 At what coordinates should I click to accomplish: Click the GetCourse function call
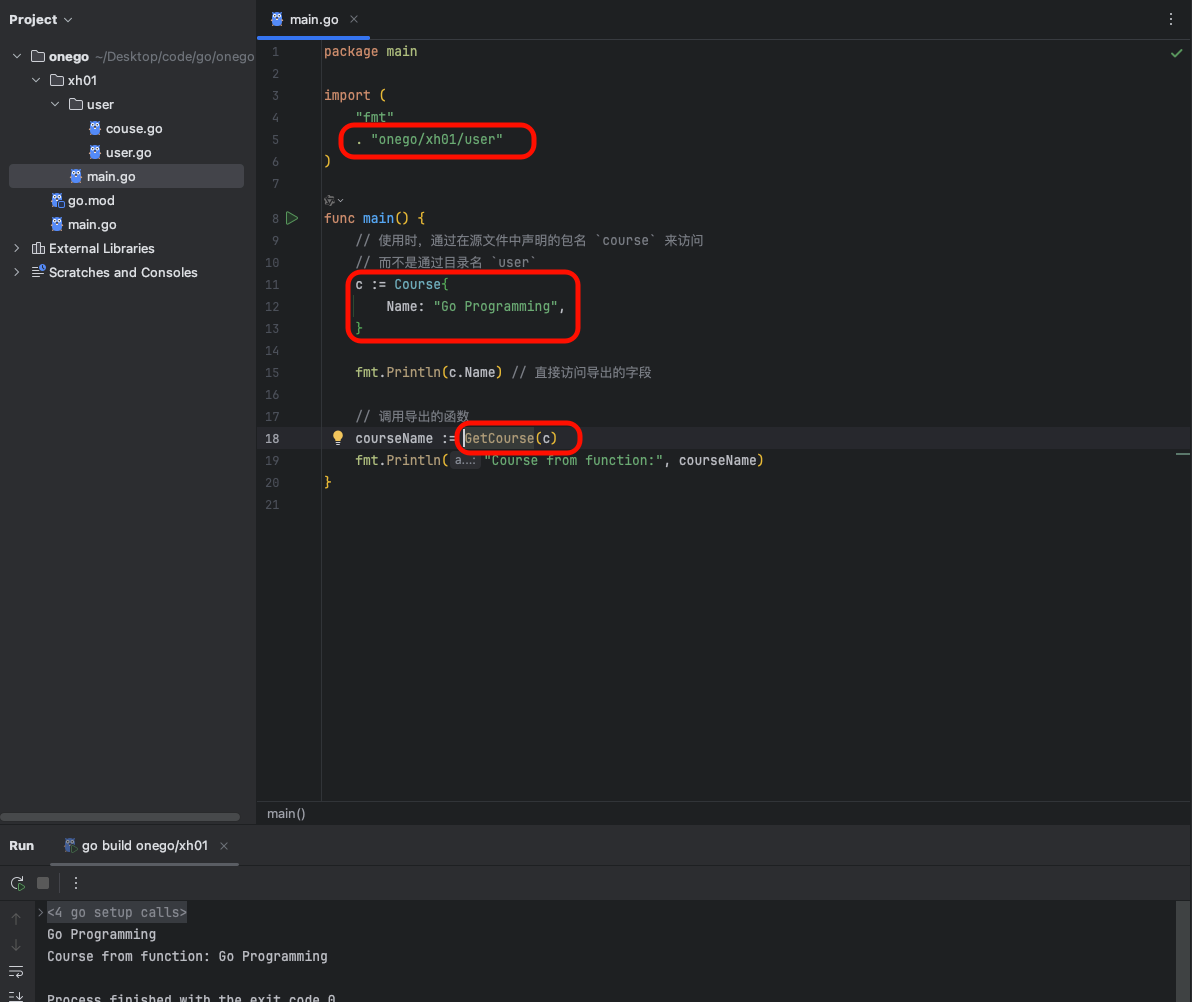[x=499, y=438]
